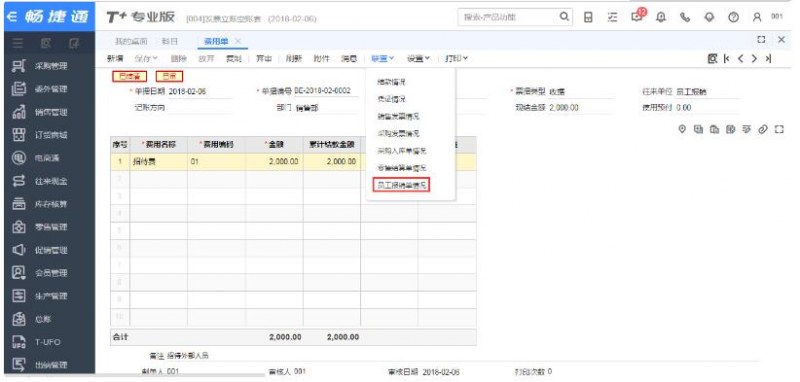This screenshot has width=800, height=382.
Task: Click the 刷新 toolbar button
Action: pyautogui.click(x=293, y=59)
